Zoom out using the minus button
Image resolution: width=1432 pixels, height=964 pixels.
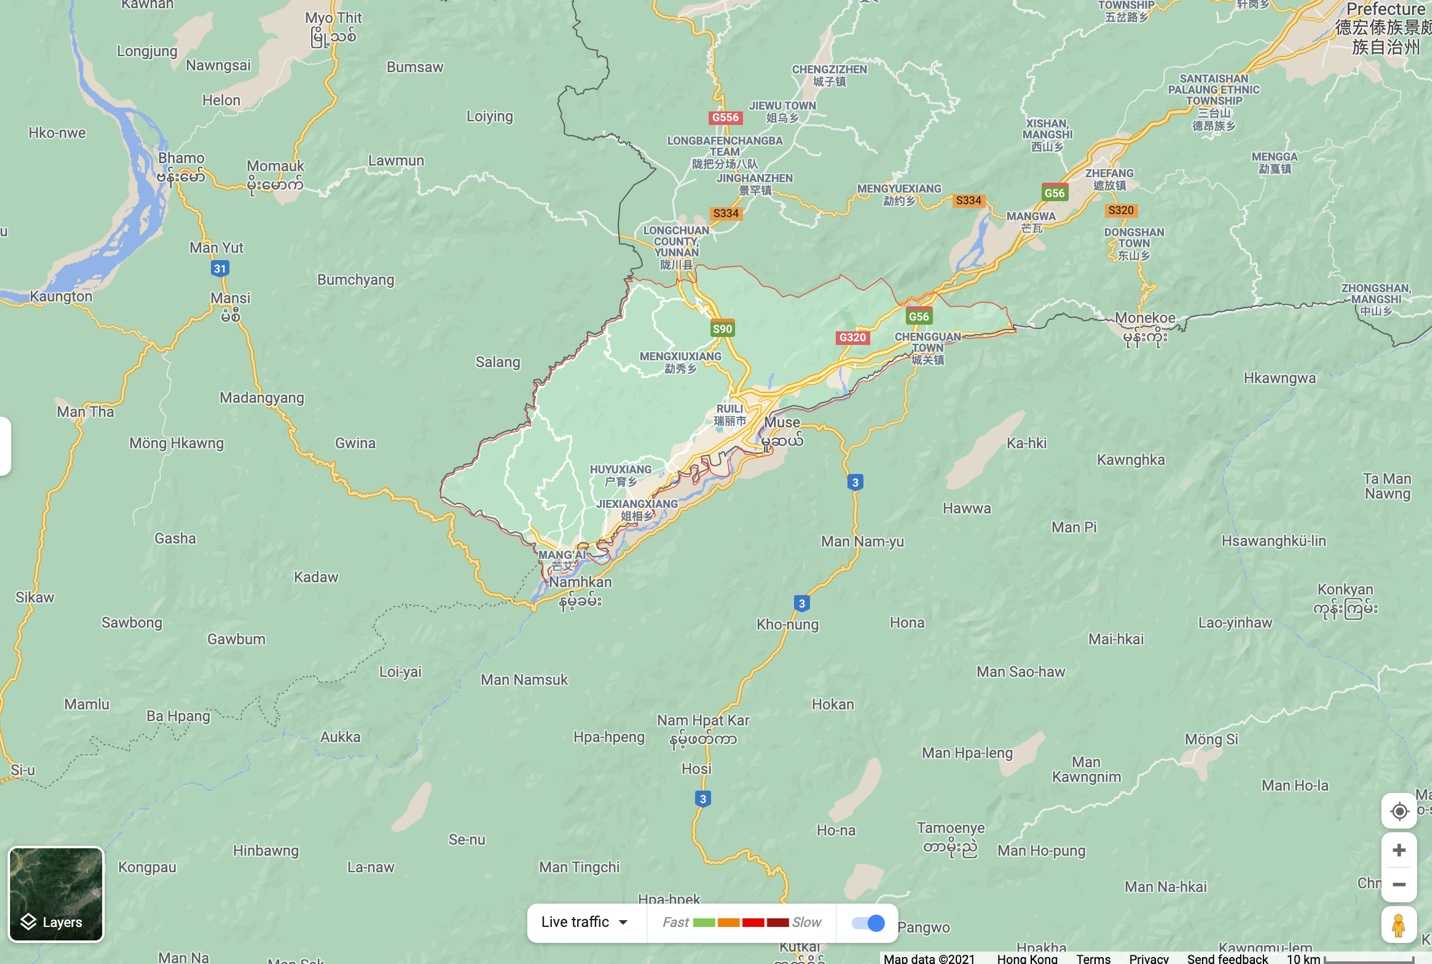(1399, 885)
